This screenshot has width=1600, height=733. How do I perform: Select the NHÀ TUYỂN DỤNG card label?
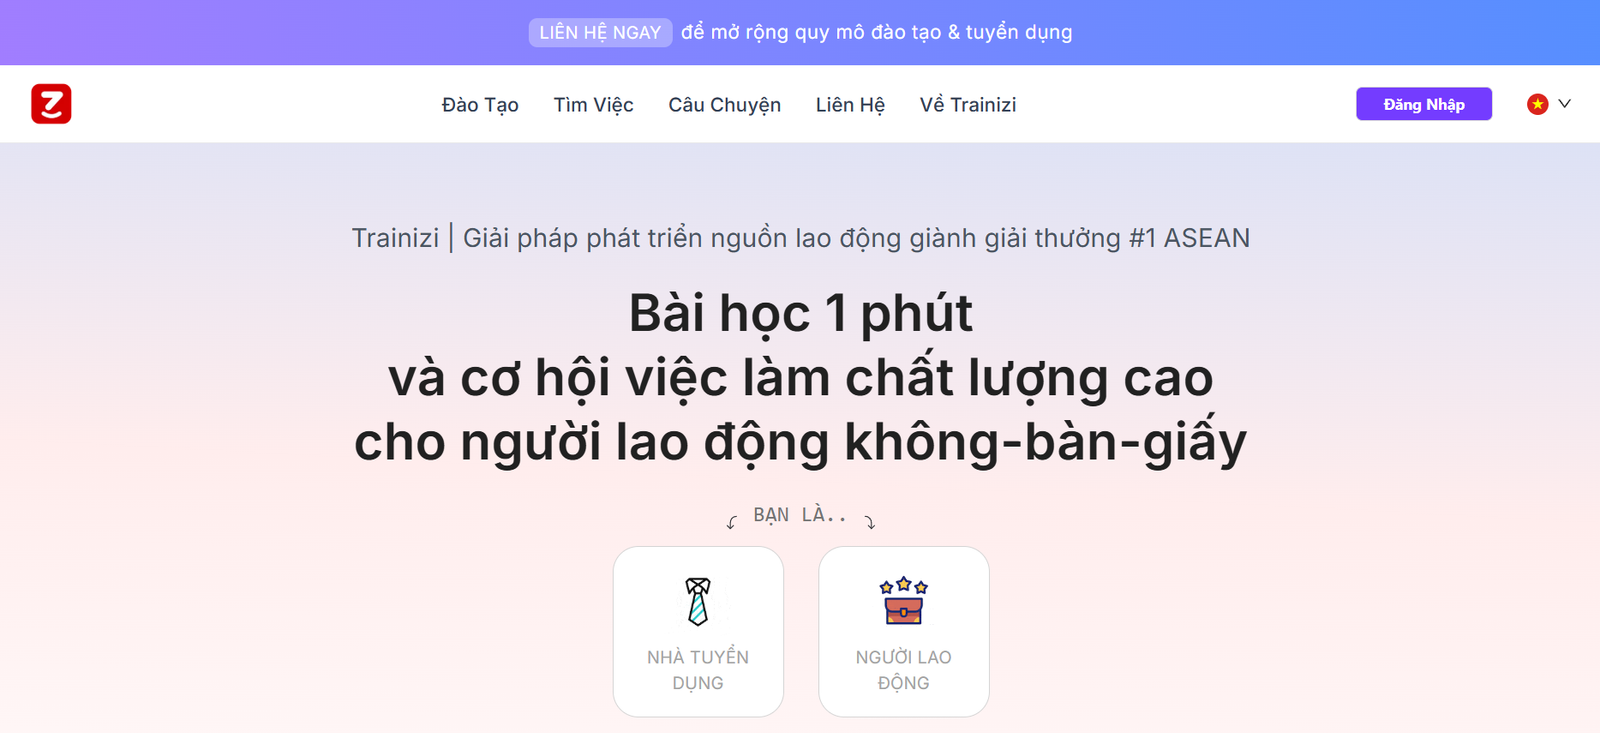pos(698,670)
